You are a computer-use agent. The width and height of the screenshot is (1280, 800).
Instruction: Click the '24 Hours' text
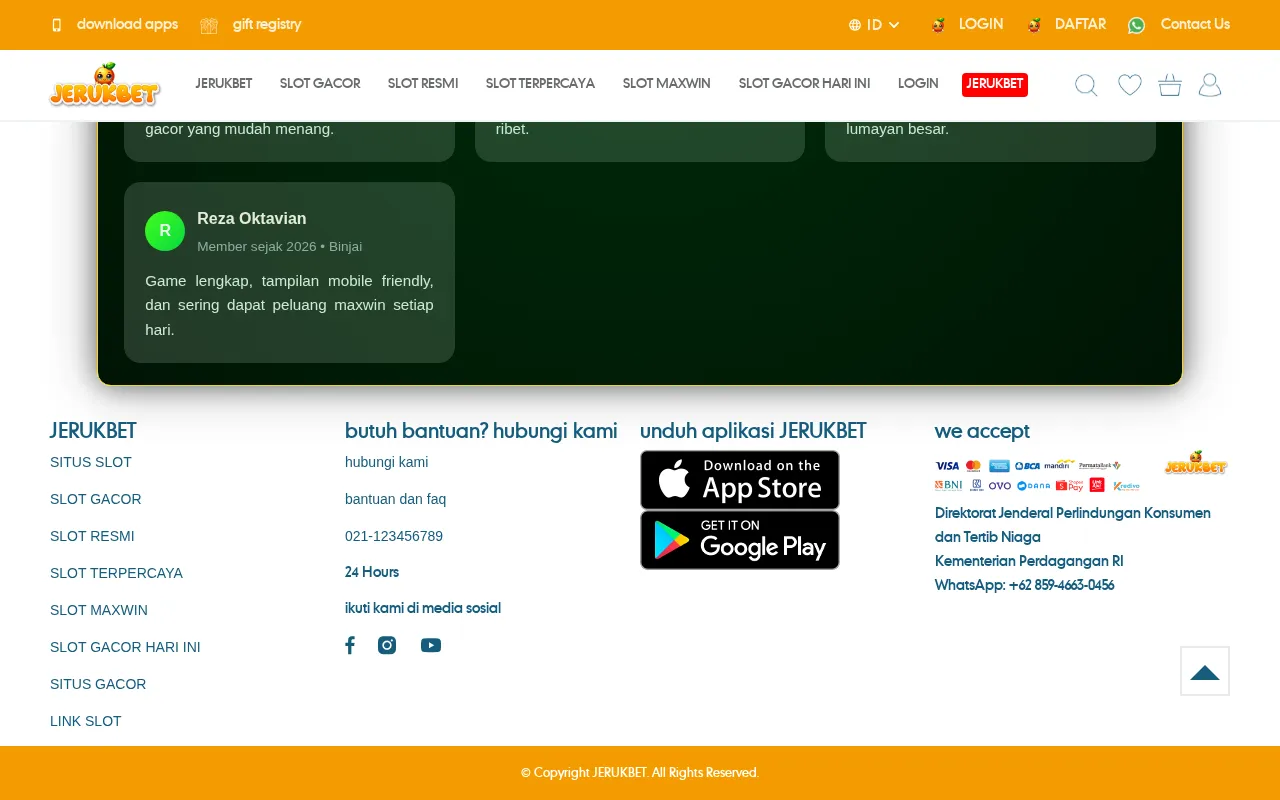coord(372,572)
